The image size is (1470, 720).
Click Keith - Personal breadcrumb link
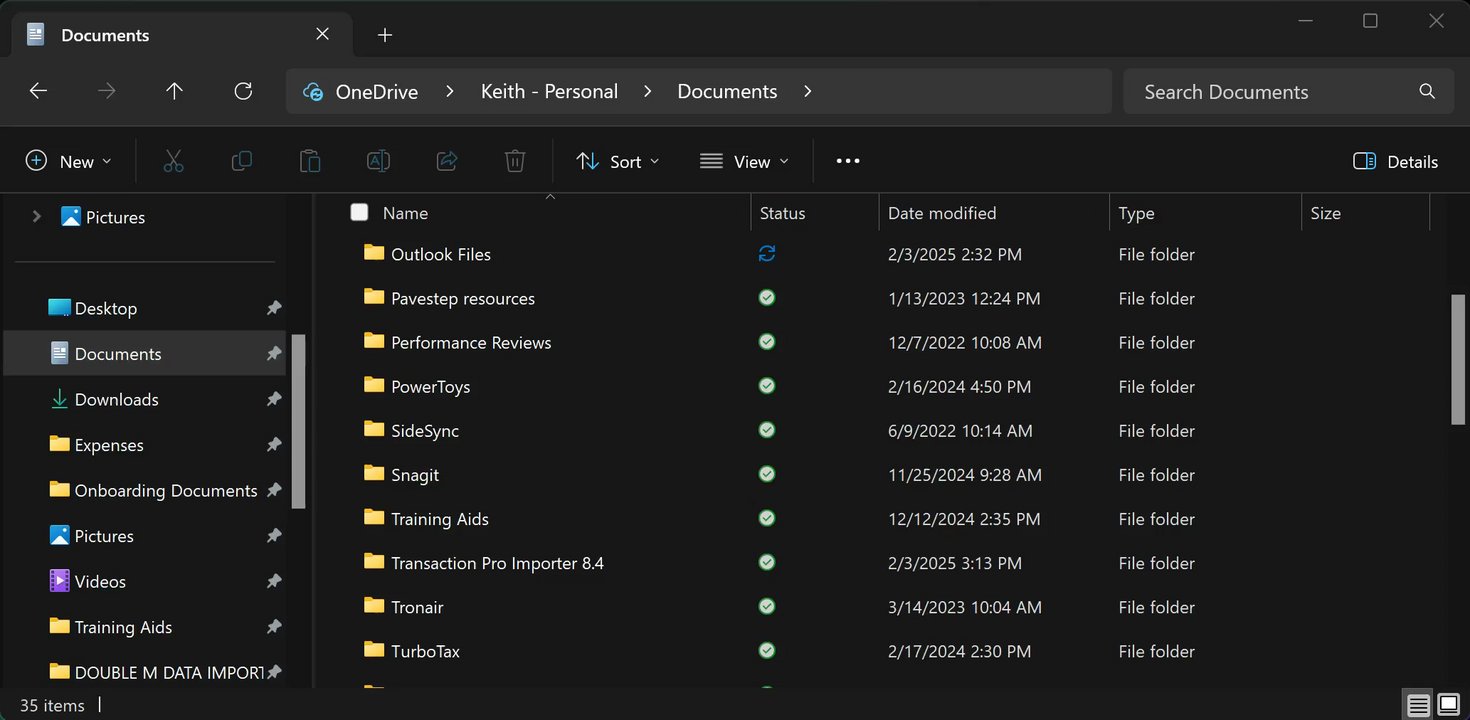(549, 91)
